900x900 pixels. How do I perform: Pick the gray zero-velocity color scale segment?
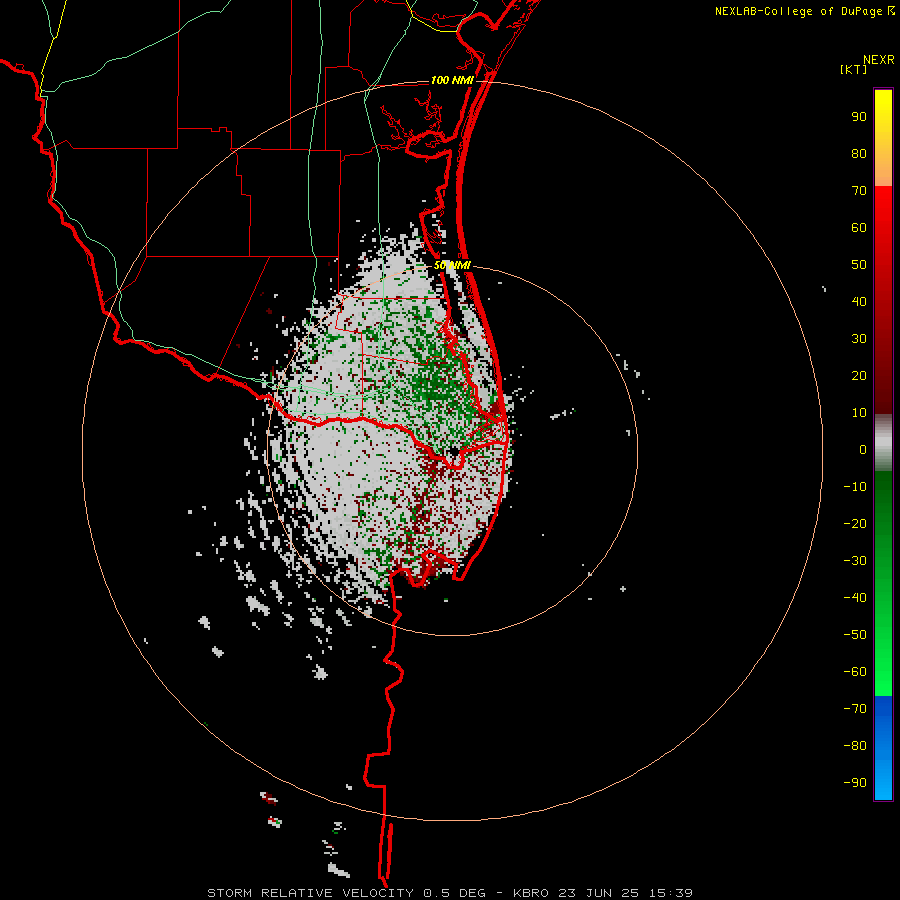(x=883, y=443)
